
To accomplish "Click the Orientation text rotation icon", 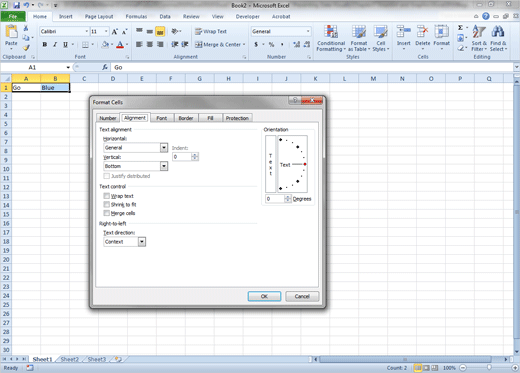I will coord(175,31).
